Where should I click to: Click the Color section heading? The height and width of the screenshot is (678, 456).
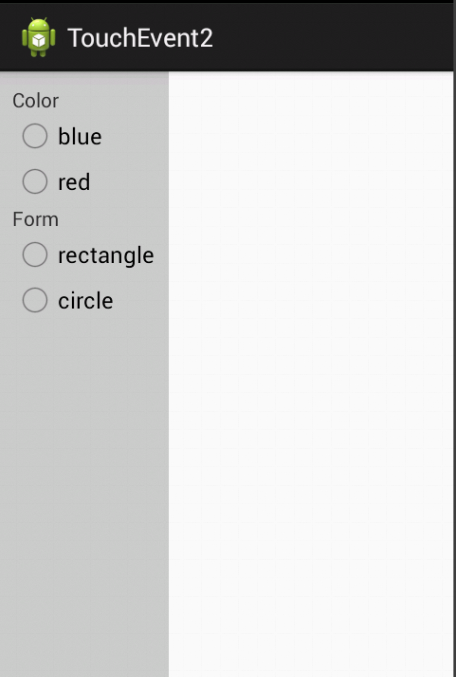35,101
